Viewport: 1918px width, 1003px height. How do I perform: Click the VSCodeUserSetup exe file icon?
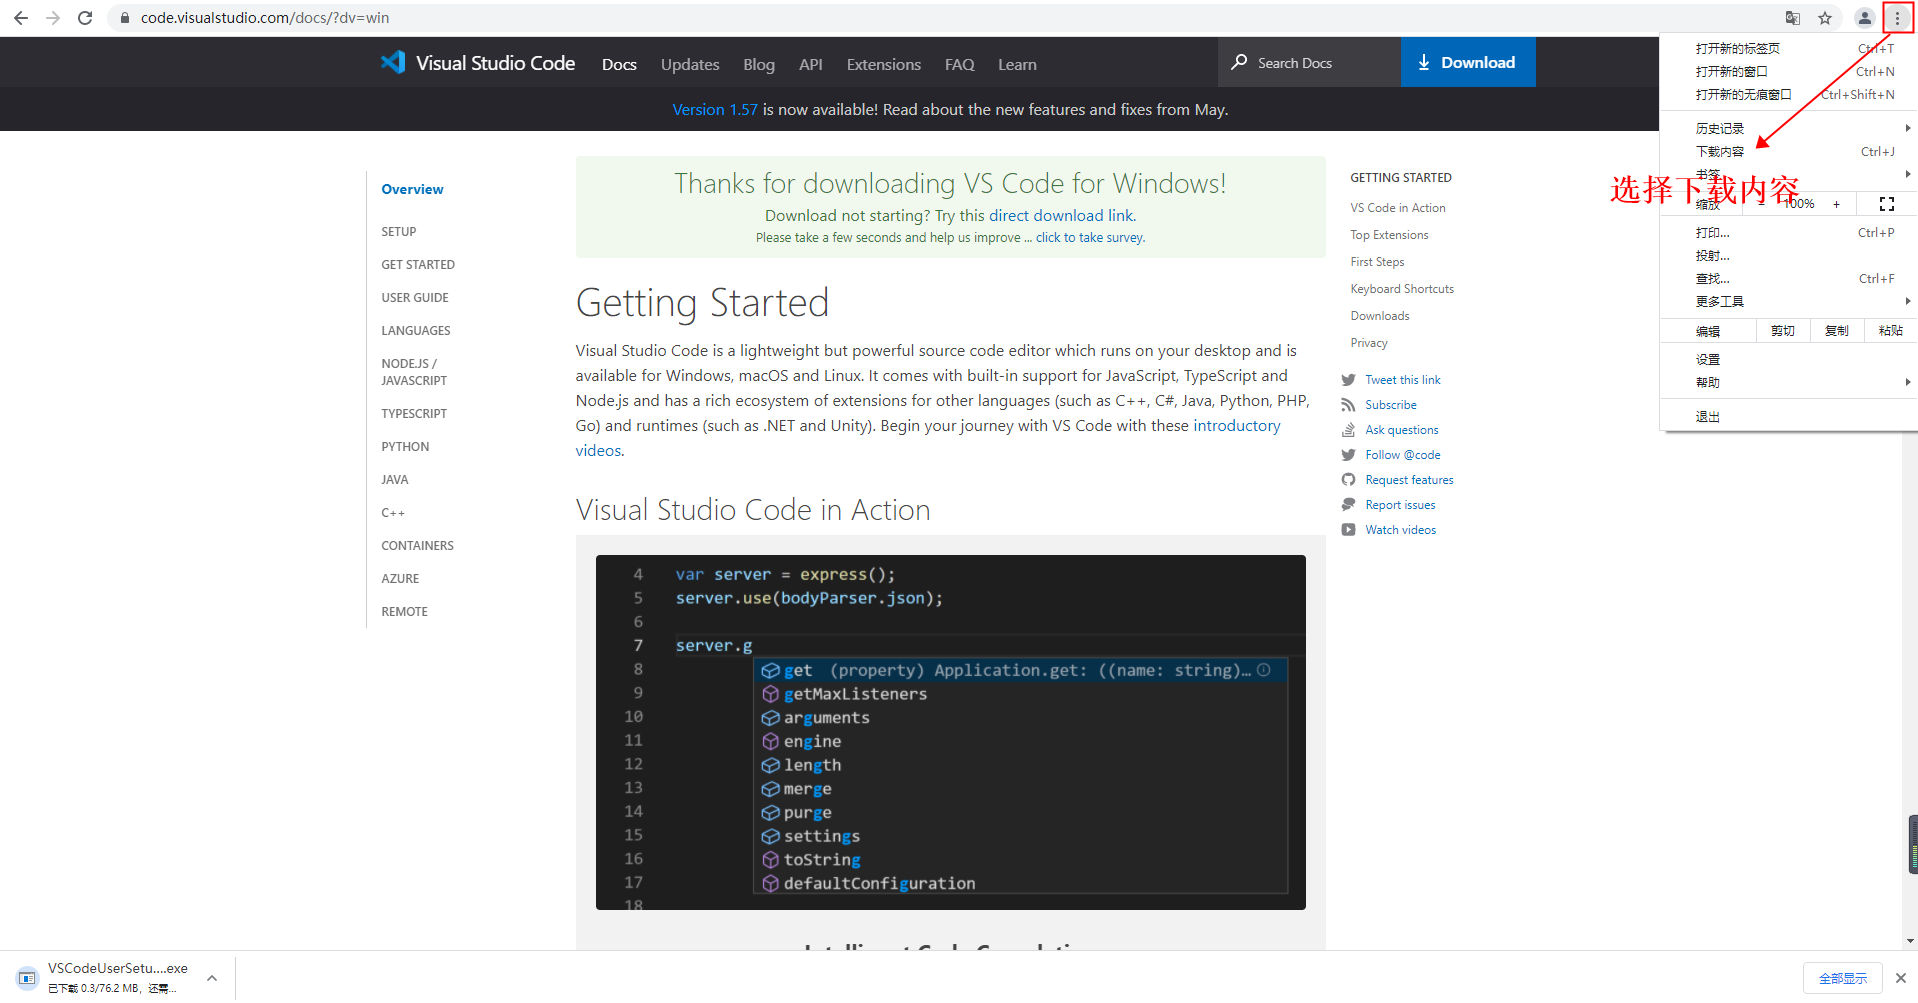(x=27, y=977)
